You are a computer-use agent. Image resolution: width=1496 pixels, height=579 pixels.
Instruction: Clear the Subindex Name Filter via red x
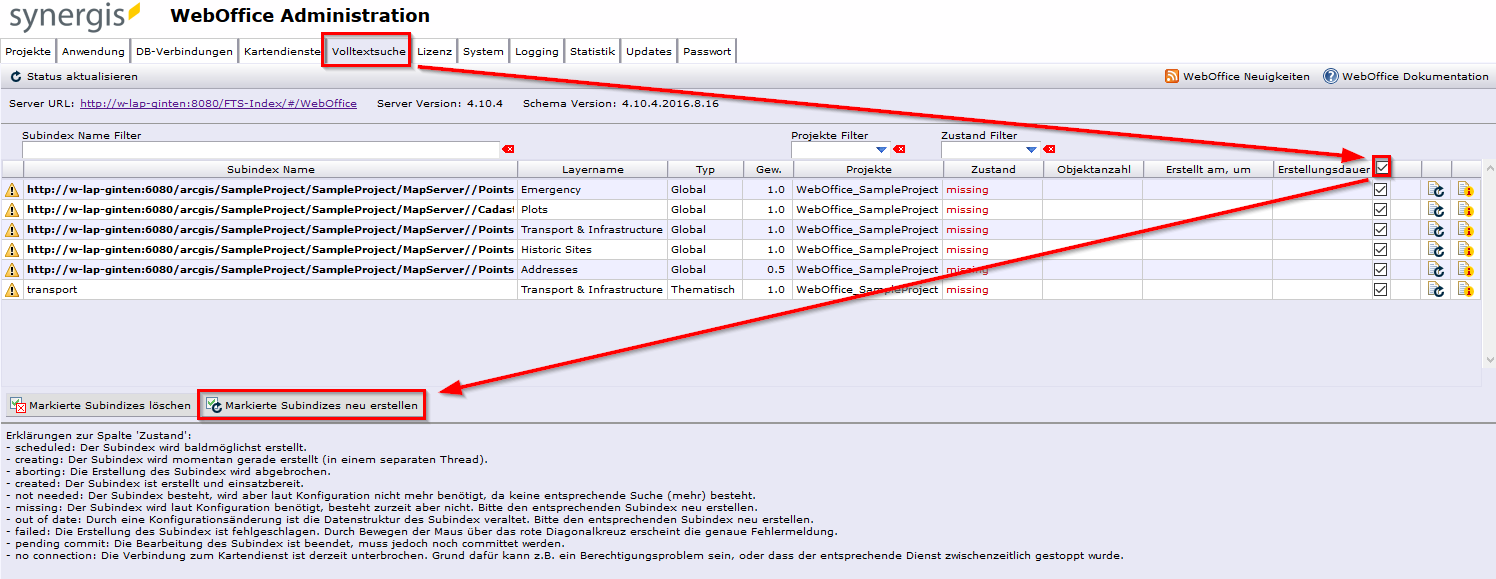[508, 148]
